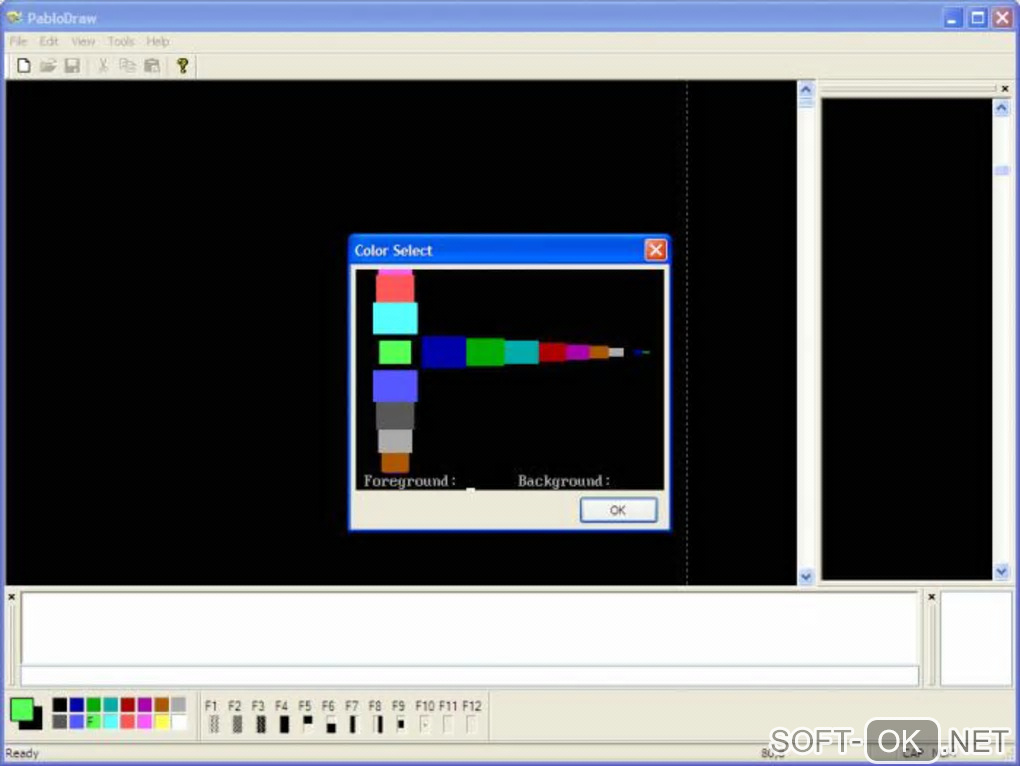Pick dark blue in background row
The image size is (1020, 766).
(444, 352)
